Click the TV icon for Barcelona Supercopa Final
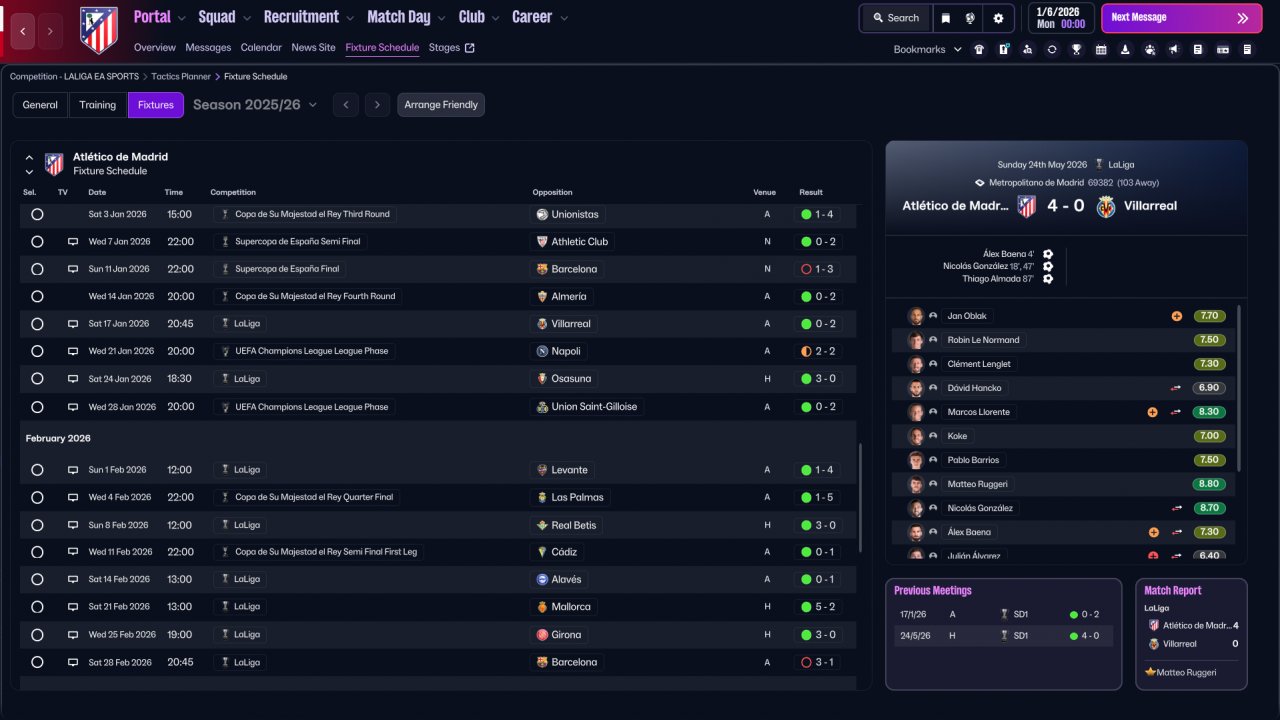The image size is (1280, 720). coord(72,269)
